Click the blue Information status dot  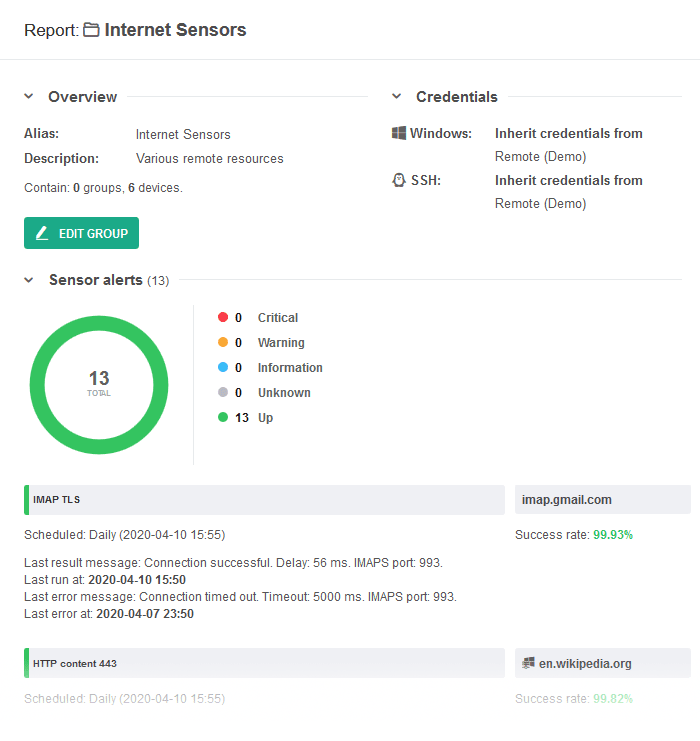(223, 367)
